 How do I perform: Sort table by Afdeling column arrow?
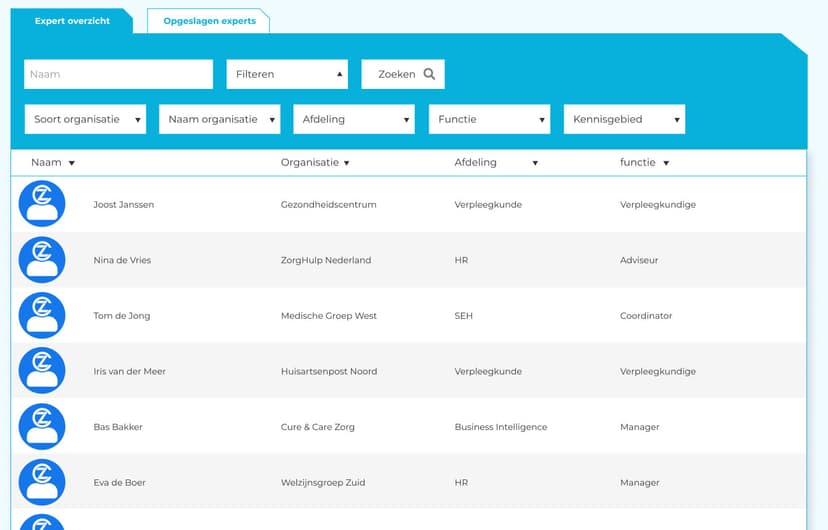535,163
